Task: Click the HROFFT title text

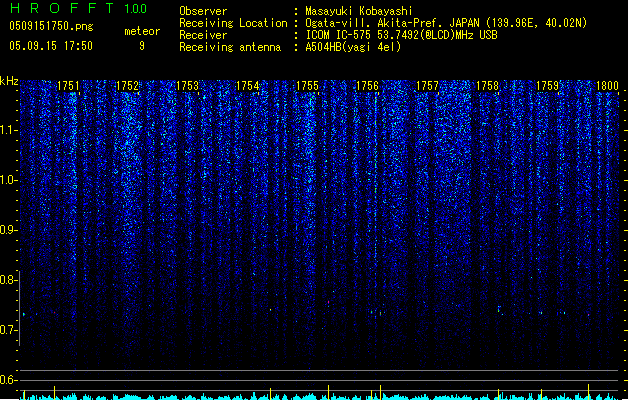Action: 63,8
